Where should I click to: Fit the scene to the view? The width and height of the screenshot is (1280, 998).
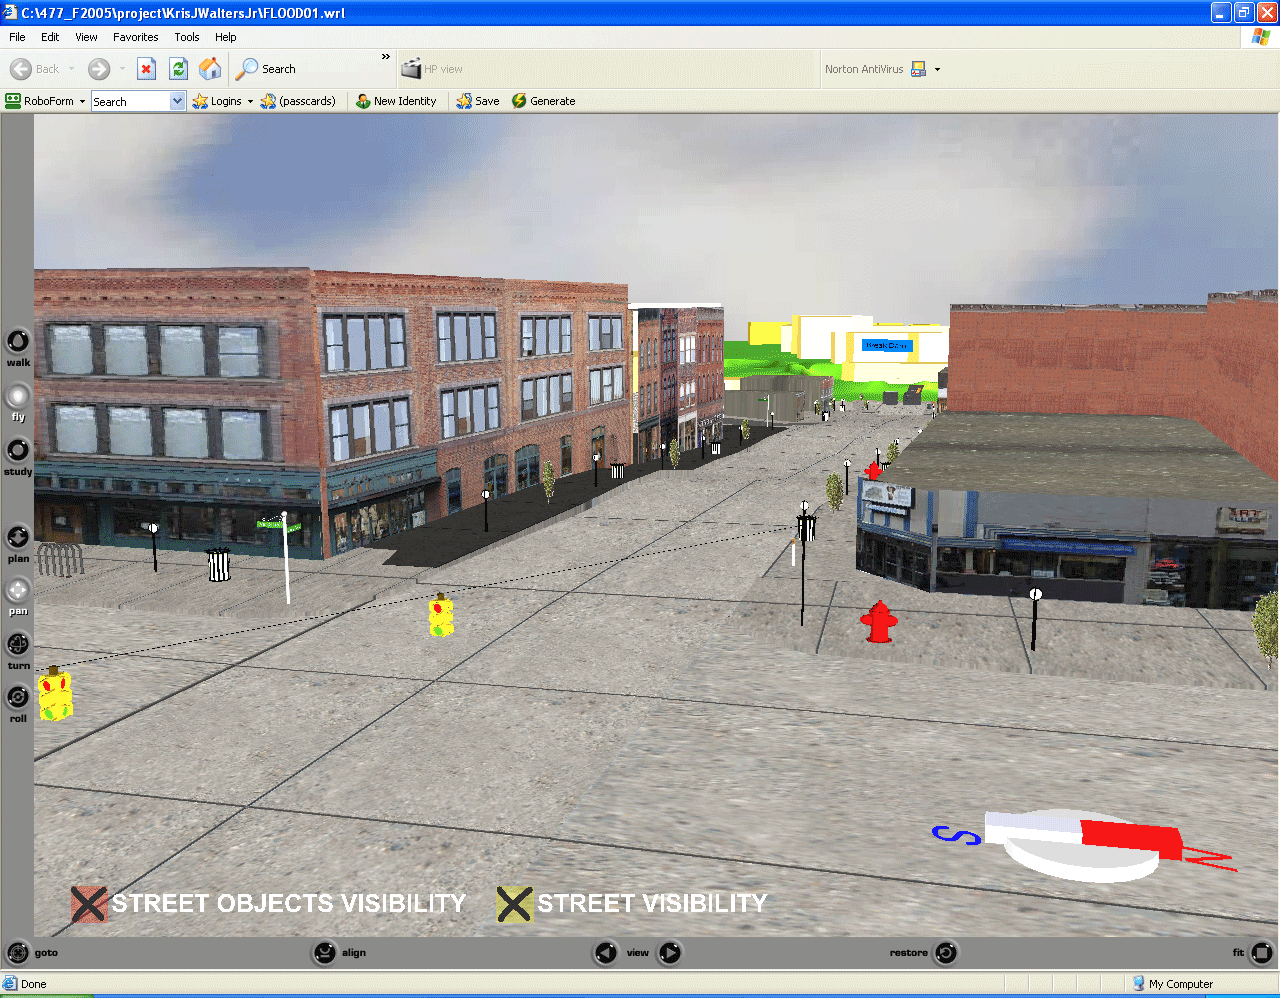1262,953
